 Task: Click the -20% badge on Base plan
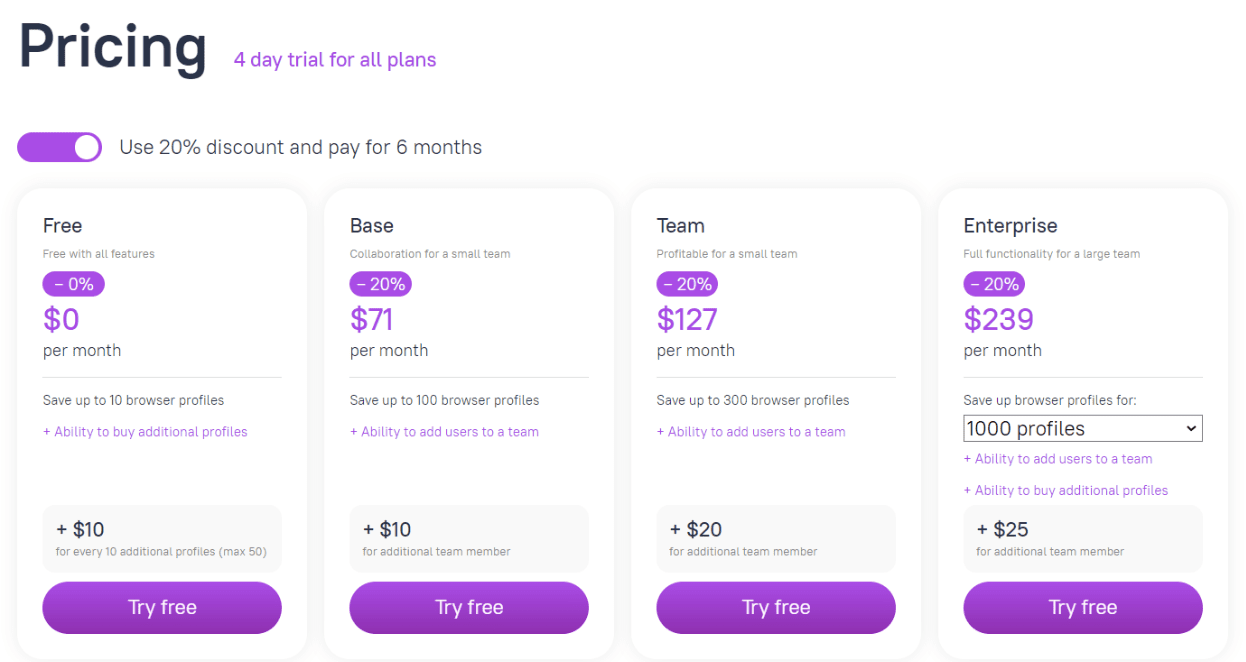pos(380,284)
